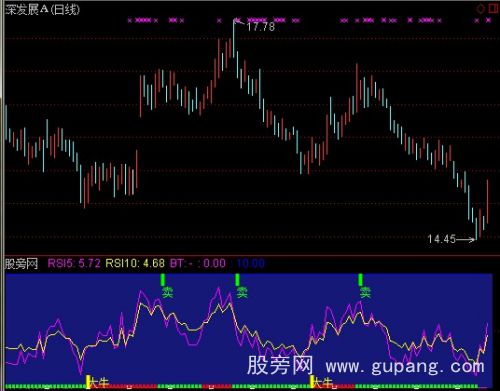
Task: Click the 17.78 high price label
Action: [x=261, y=27]
